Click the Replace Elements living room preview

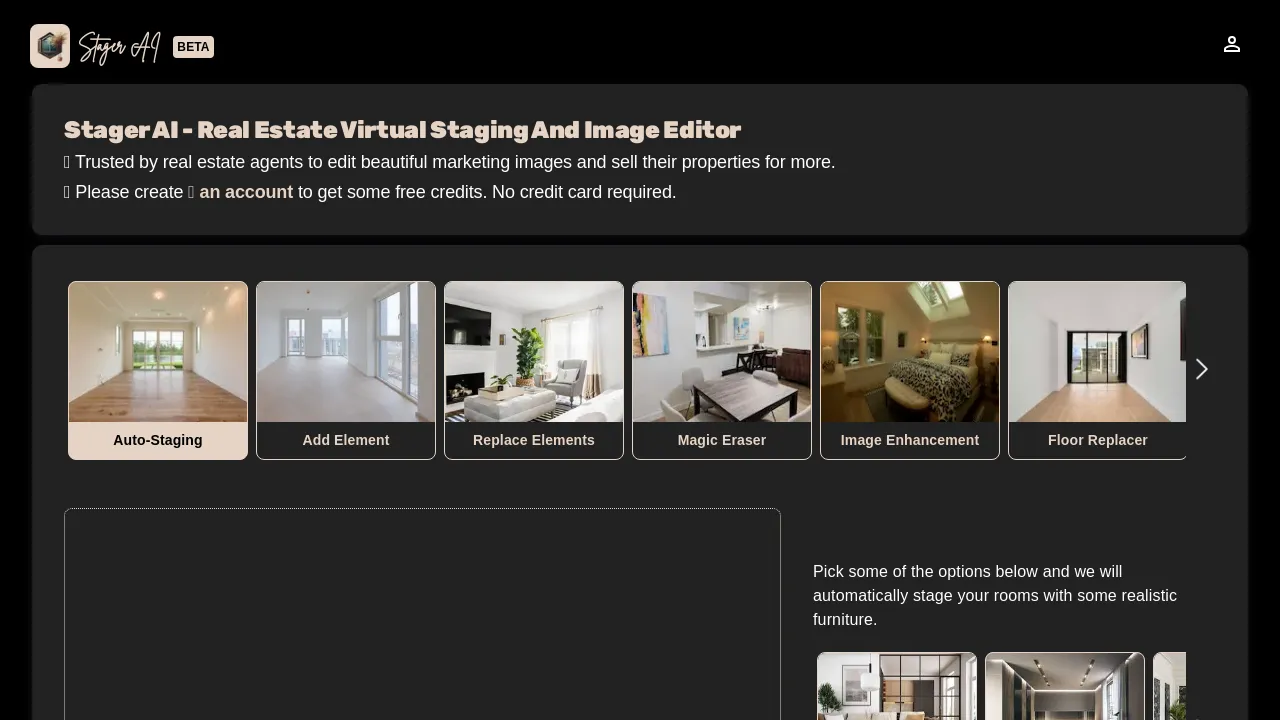click(533, 352)
